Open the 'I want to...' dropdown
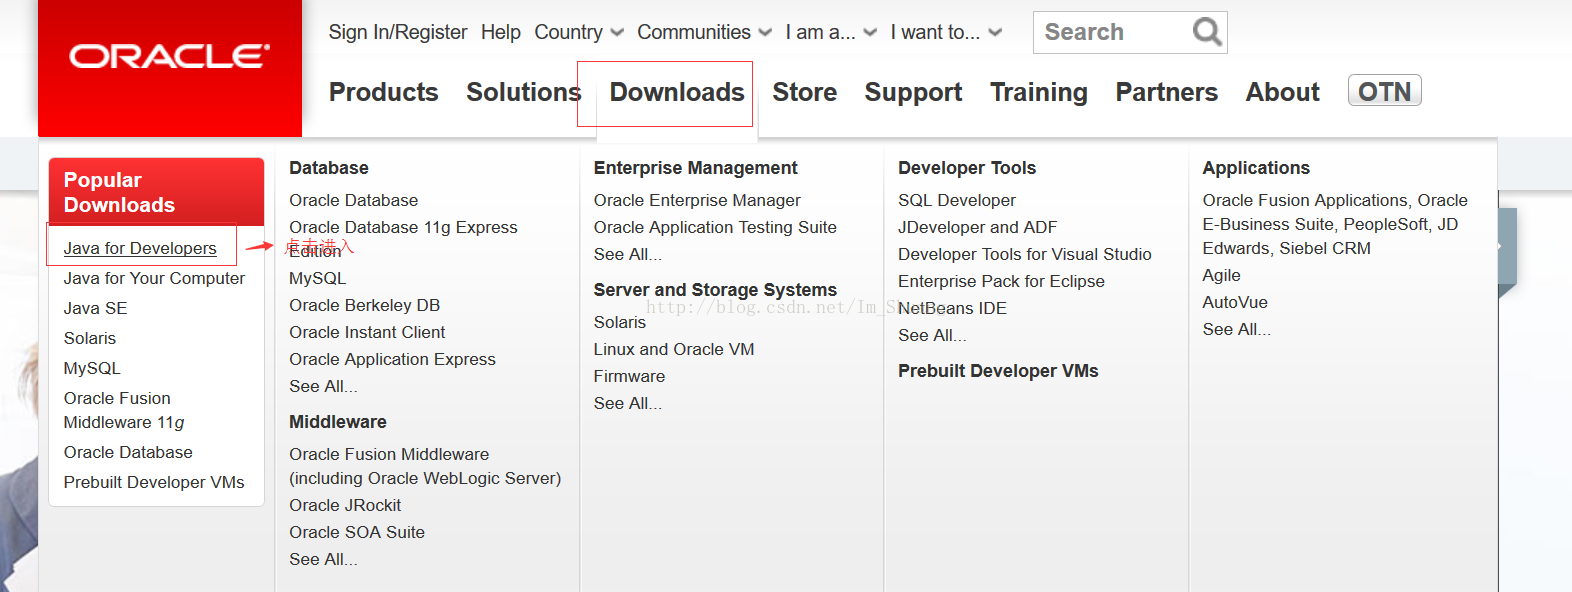This screenshot has height=592, width=1572. (x=946, y=32)
